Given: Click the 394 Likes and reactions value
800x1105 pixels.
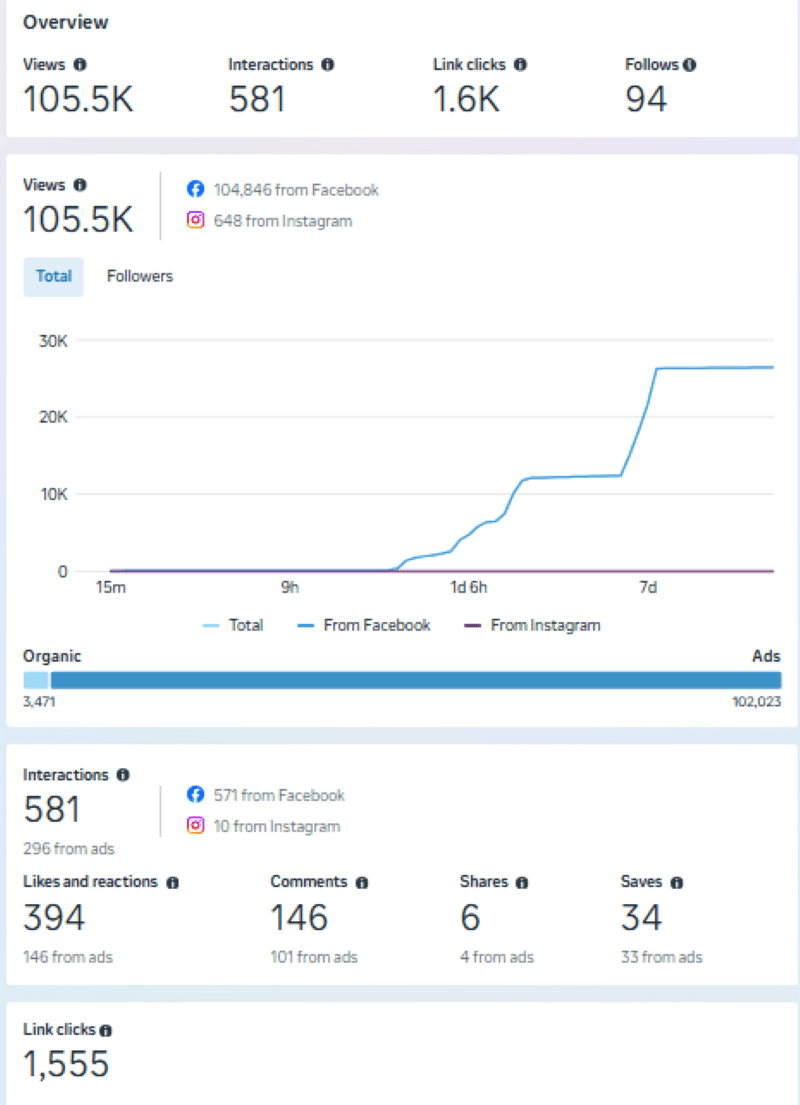Looking at the screenshot, I should (x=54, y=917).
